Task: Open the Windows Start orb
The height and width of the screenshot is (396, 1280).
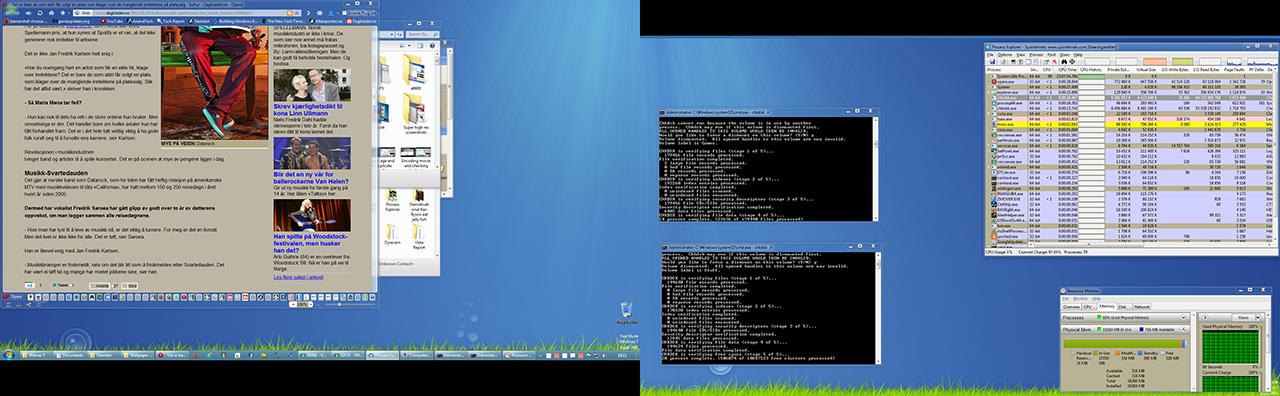Action: (9, 355)
